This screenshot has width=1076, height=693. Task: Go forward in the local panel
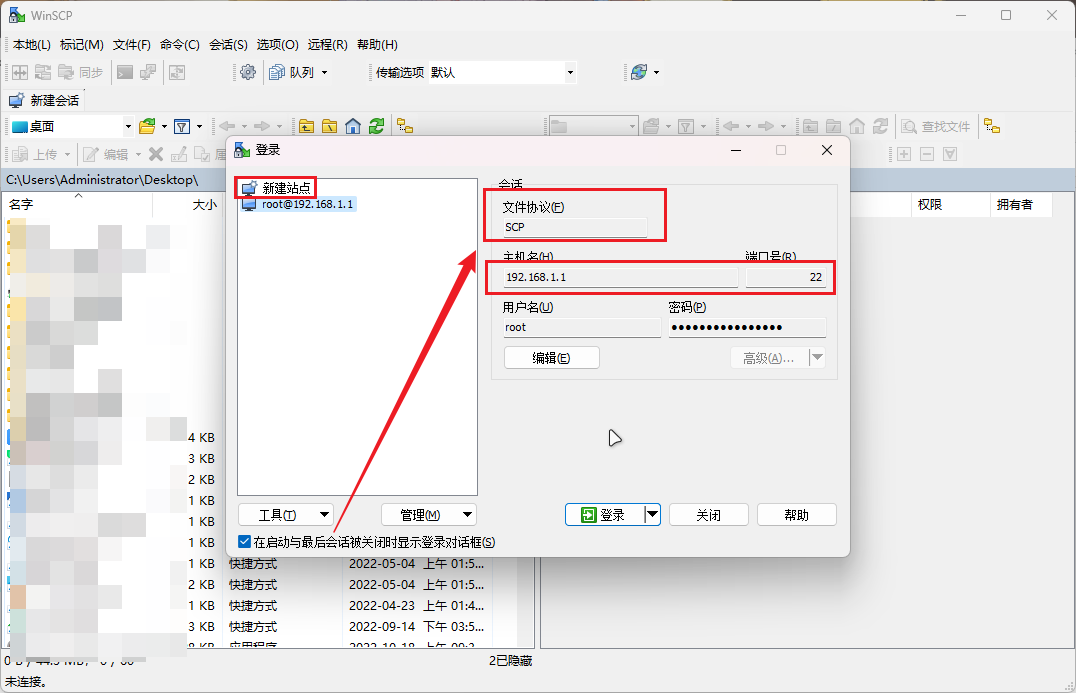pos(261,126)
